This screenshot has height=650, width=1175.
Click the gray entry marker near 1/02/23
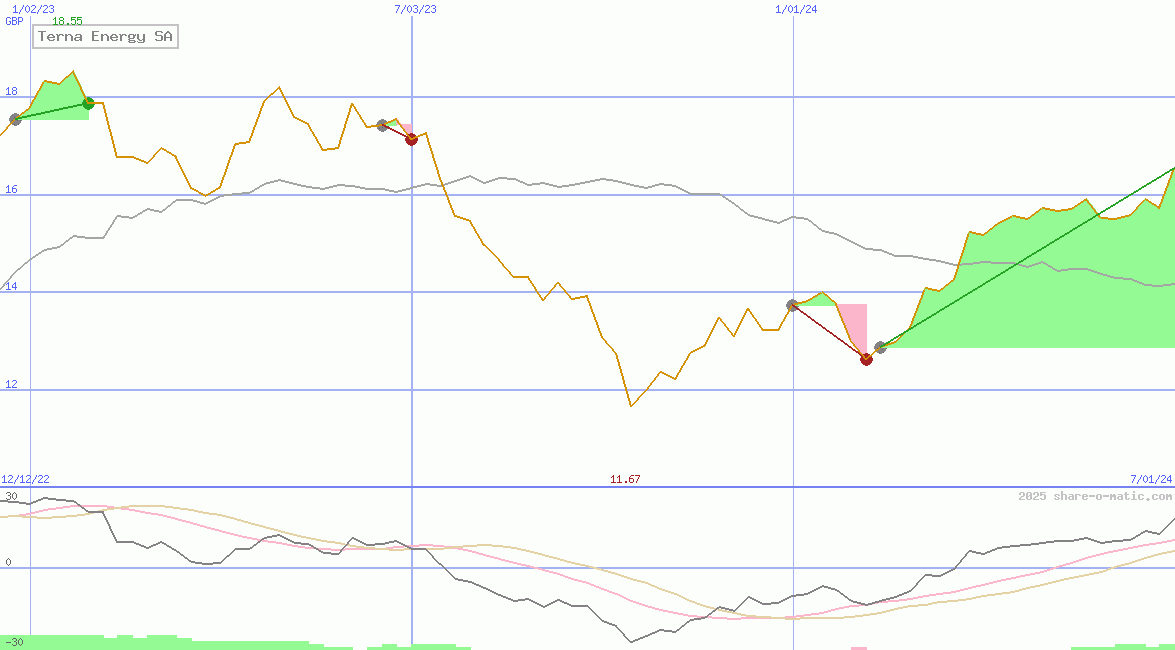(x=15, y=120)
